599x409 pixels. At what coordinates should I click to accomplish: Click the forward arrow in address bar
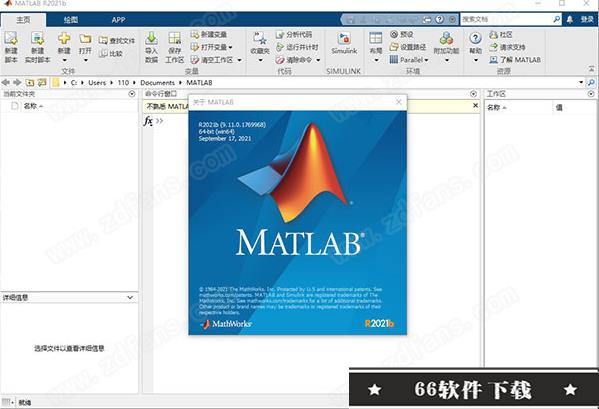(x=17, y=82)
